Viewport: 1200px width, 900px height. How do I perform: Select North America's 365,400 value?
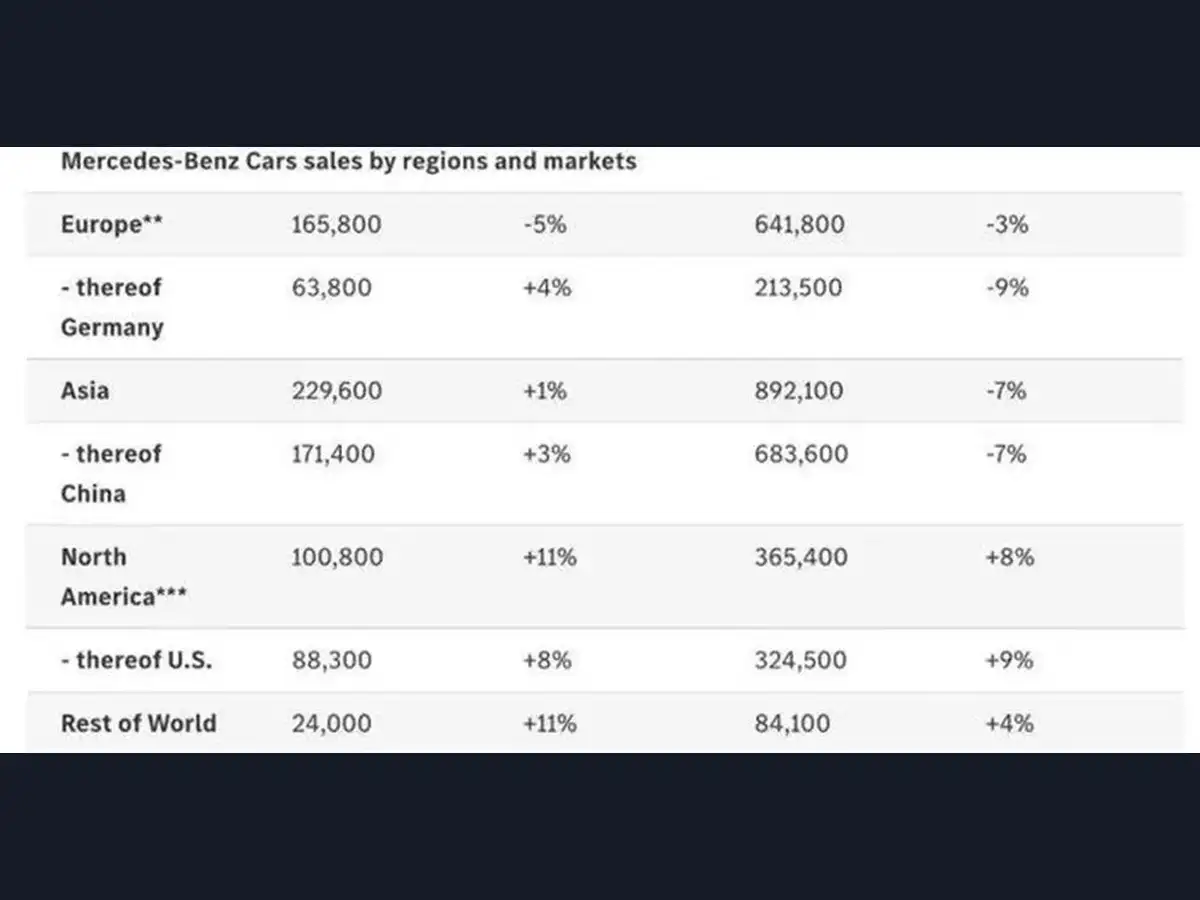[801, 557]
